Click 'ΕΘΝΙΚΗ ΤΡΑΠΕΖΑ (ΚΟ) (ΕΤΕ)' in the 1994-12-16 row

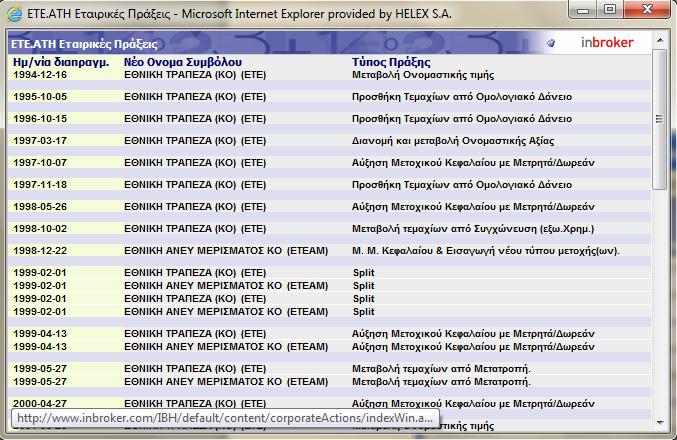(x=195, y=75)
